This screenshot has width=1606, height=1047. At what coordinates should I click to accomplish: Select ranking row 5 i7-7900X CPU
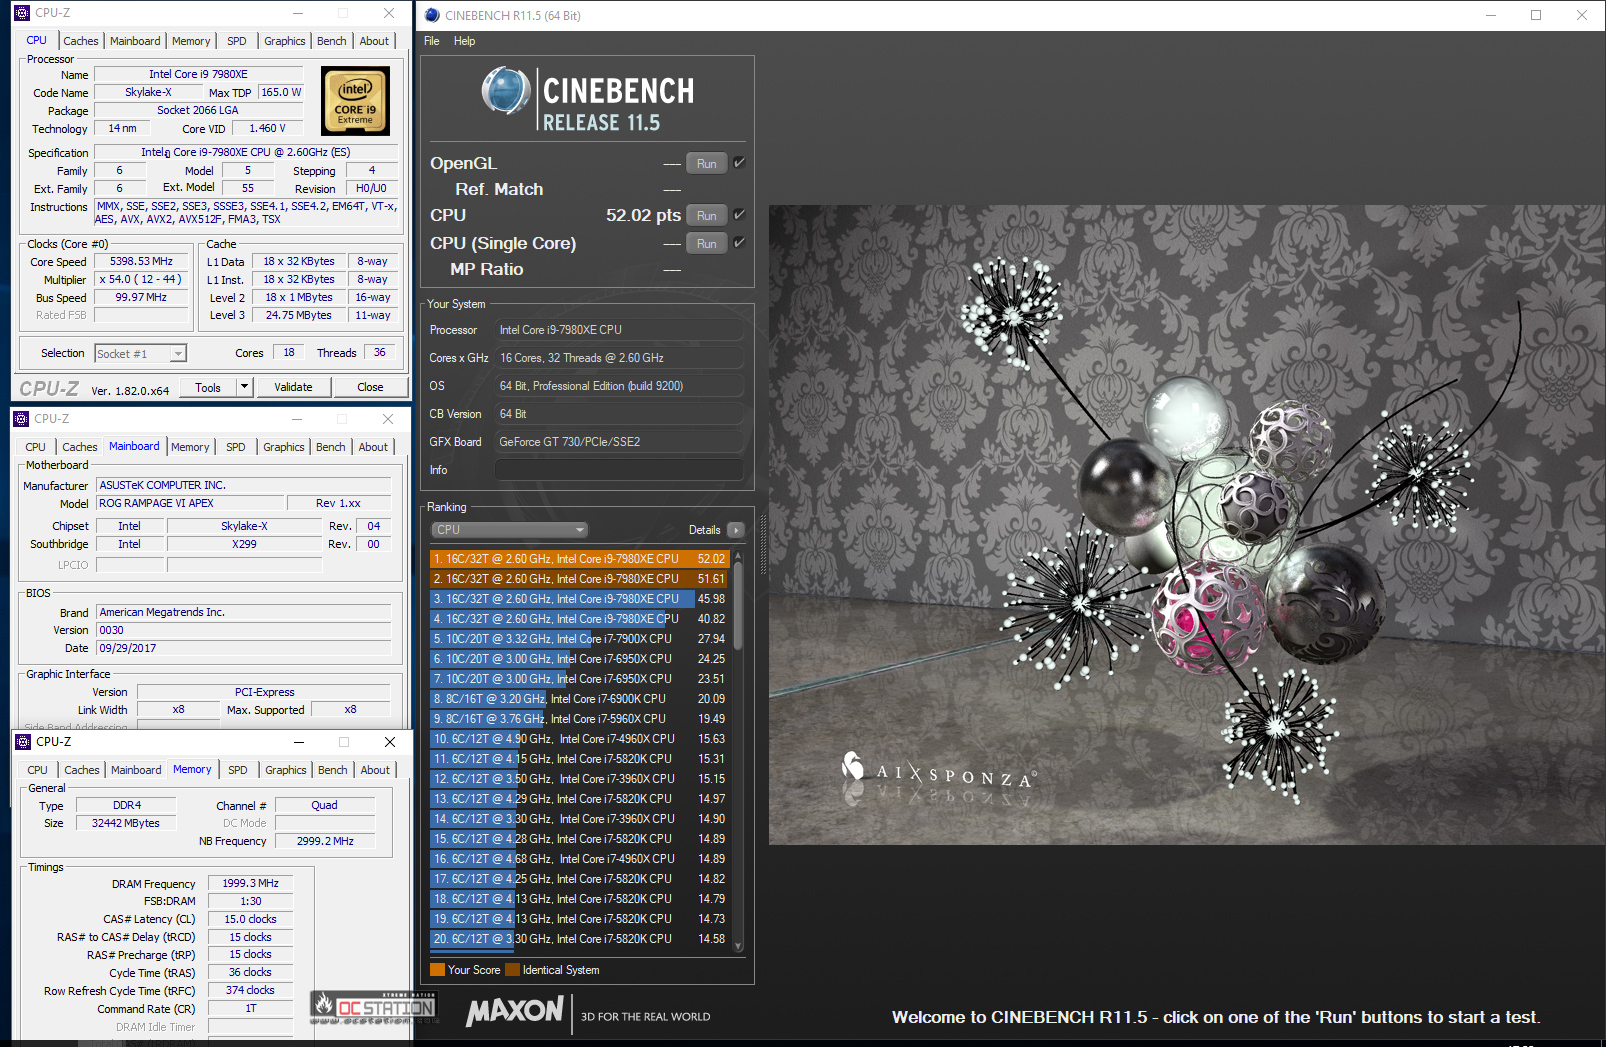[579, 639]
